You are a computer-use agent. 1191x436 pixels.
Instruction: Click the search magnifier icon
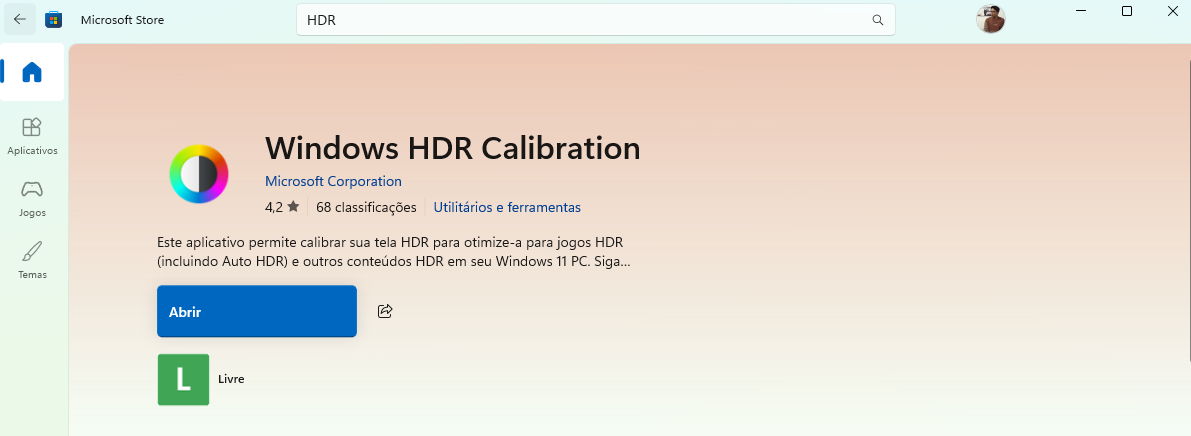(x=877, y=21)
